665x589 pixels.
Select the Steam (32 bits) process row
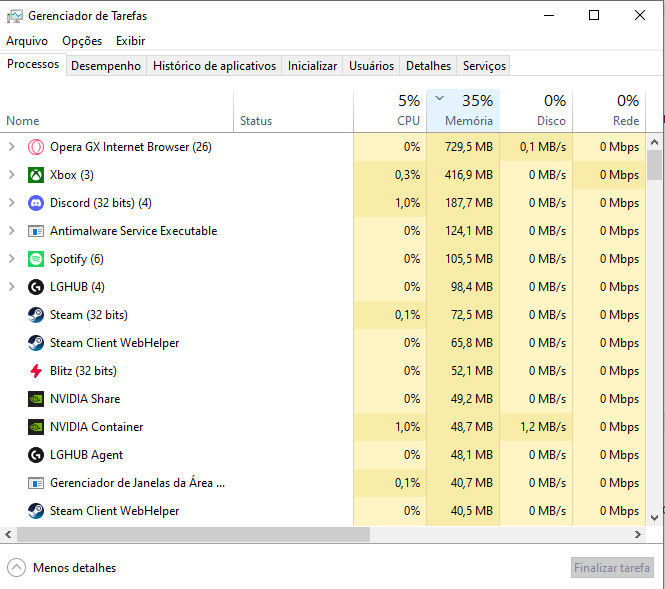(x=323, y=315)
